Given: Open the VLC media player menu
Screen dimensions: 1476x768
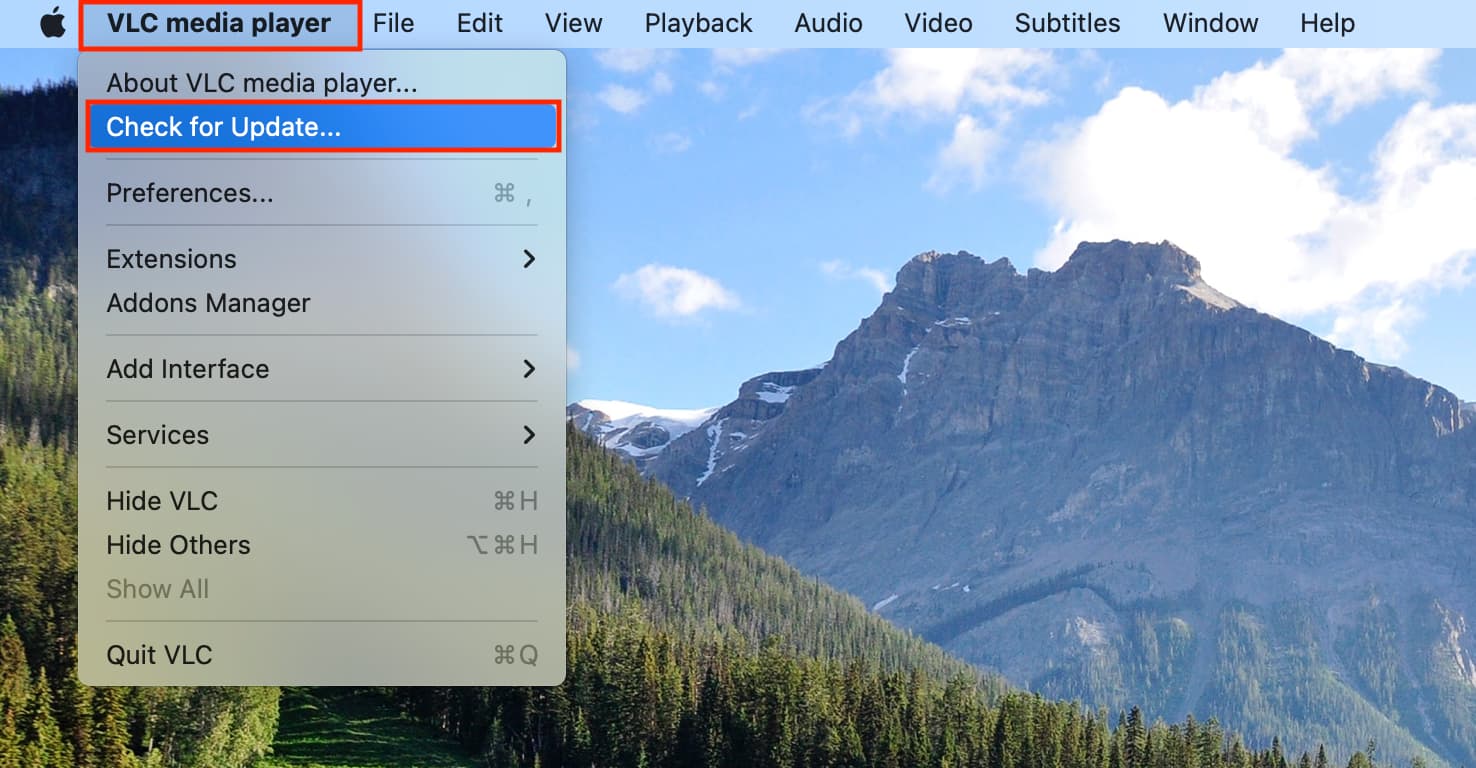Looking at the screenshot, I should click(x=219, y=23).
